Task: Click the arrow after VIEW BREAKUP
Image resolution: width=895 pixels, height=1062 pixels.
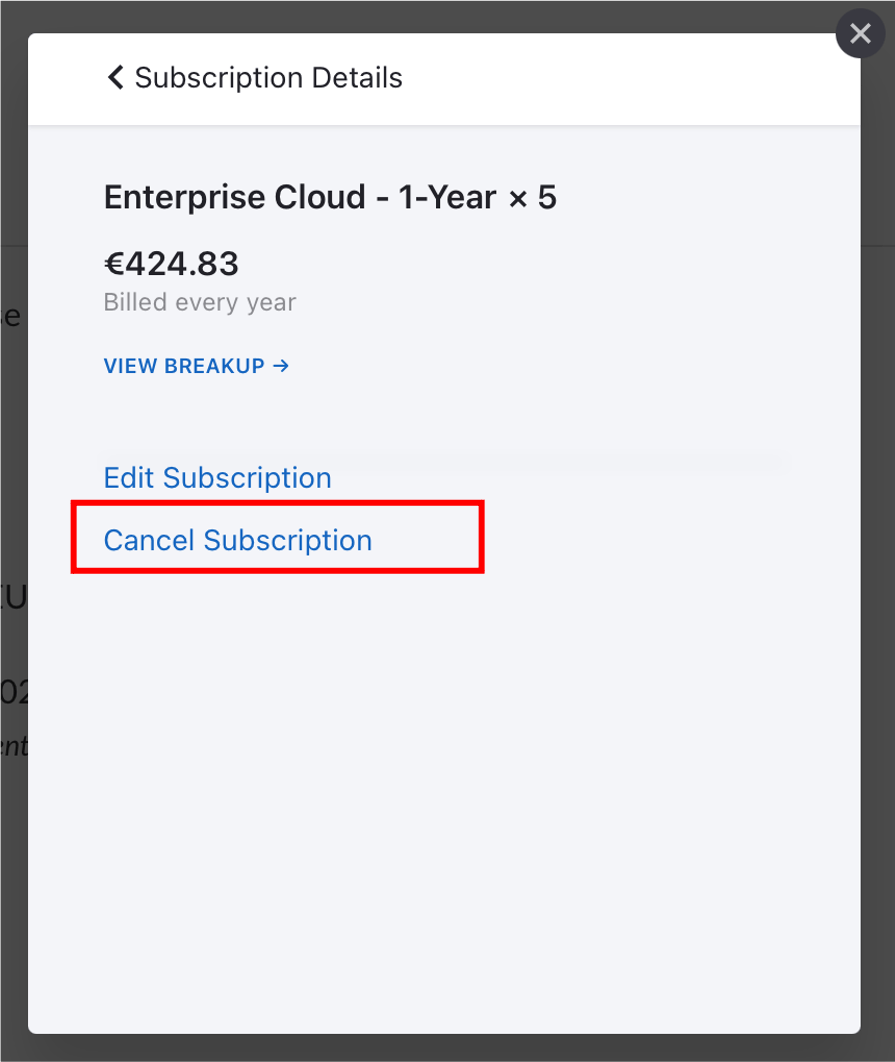Action: click(x=281, y=366)
